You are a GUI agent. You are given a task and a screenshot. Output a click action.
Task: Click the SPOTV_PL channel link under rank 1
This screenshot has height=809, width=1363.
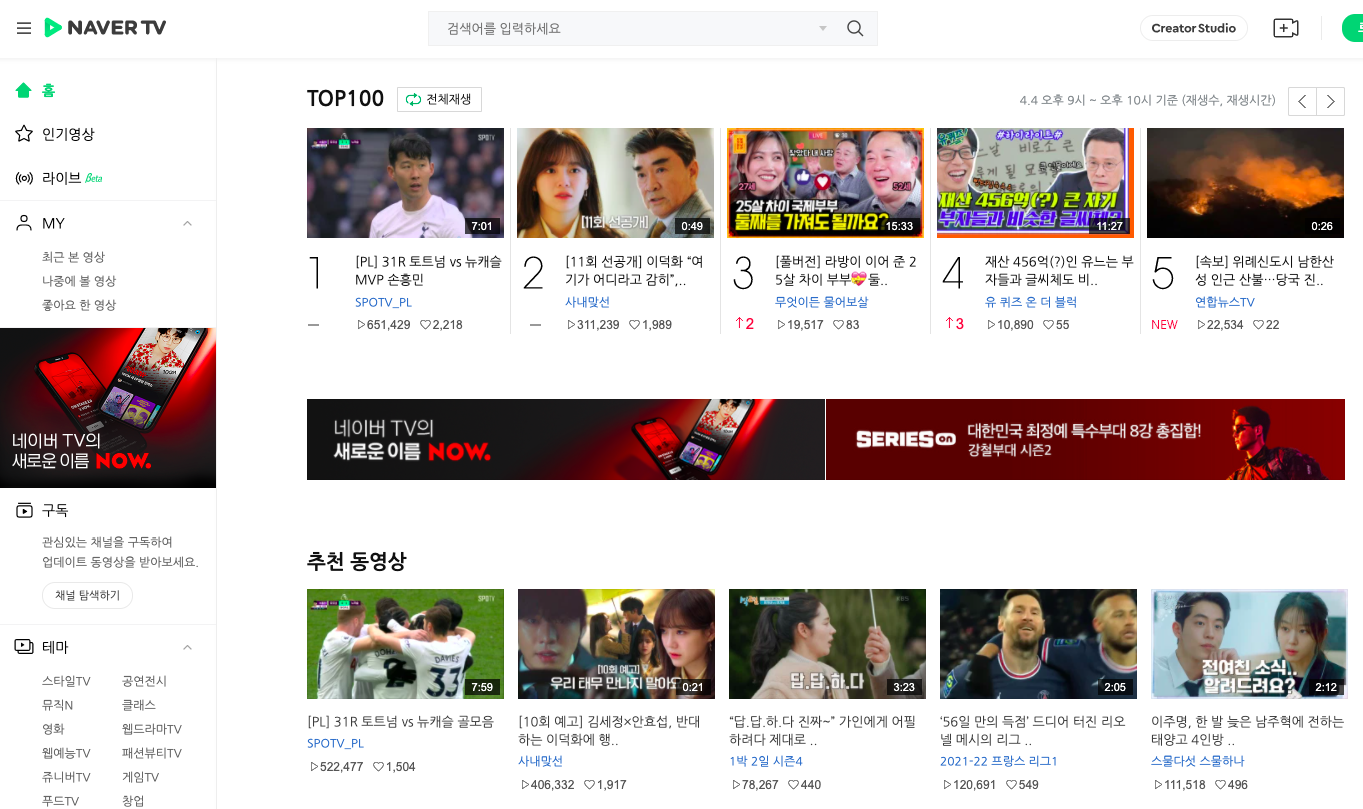383,302
